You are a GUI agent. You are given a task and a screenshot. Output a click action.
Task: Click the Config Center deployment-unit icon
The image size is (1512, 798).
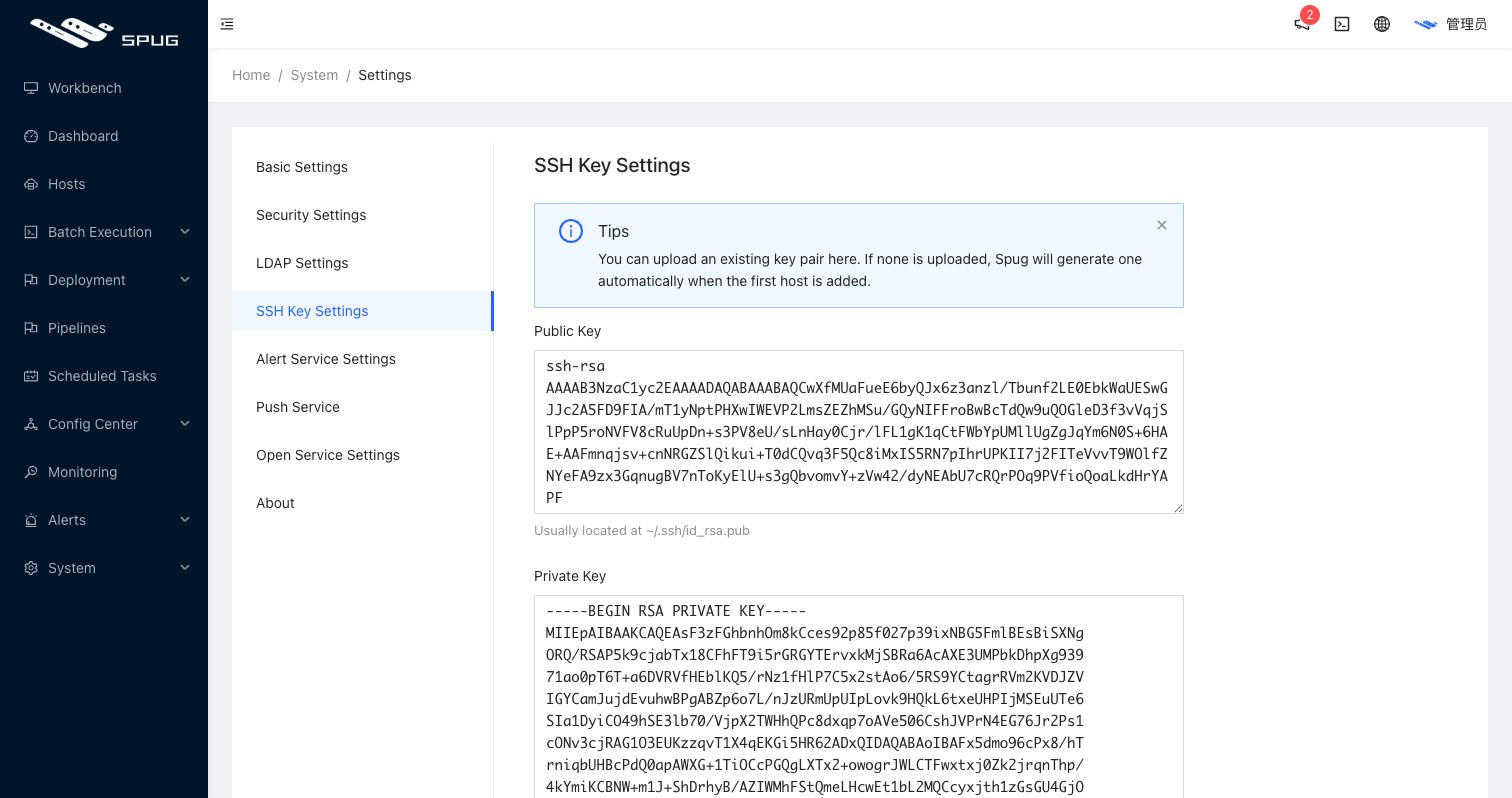(31, 424)
